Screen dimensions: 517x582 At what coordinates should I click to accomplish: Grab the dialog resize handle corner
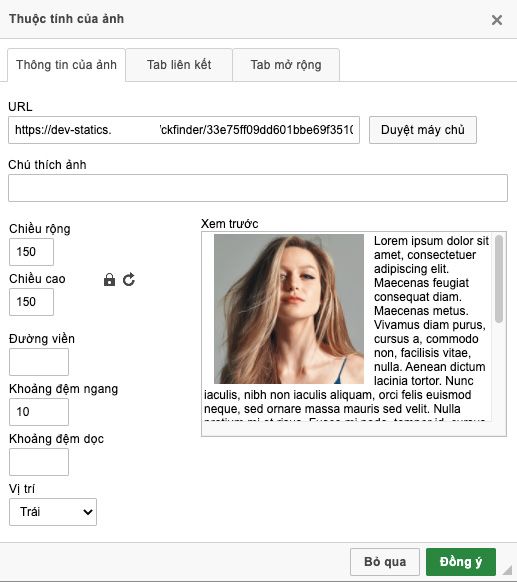pos(507,570)
